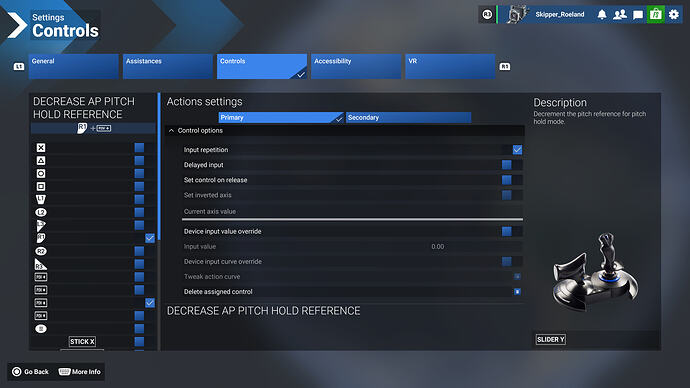Open the green Marketplace bag icon

pyautogui.click(x=656, y=15)
